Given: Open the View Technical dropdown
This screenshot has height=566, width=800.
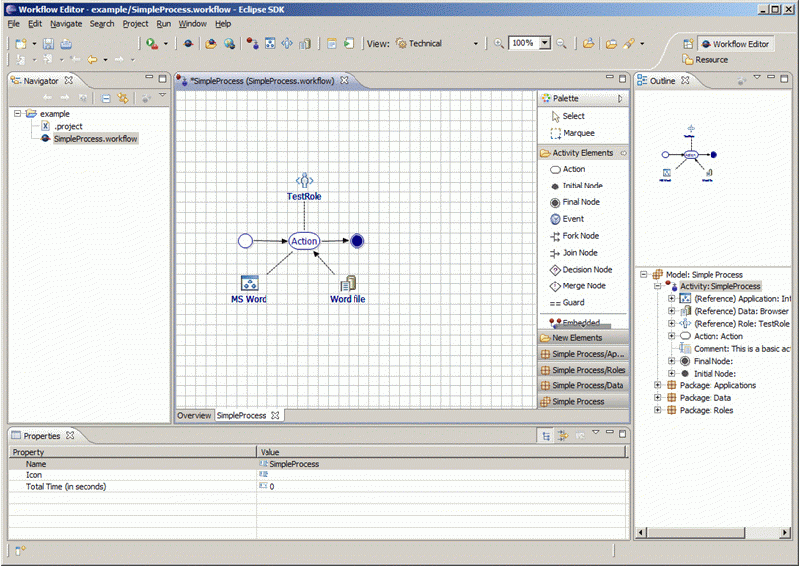Looking at the screenshot, I should [476, 44].
